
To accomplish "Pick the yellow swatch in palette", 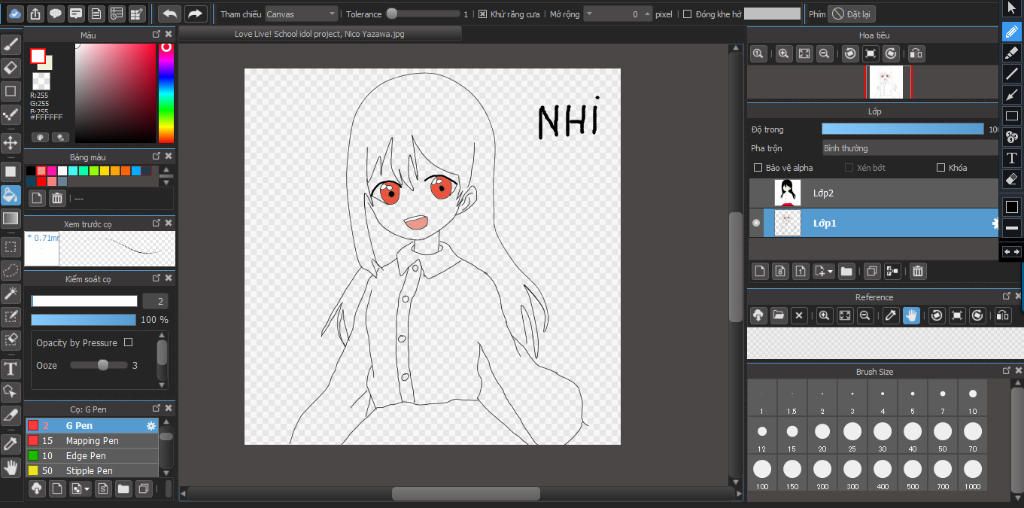I will click(x=104, y=170).
